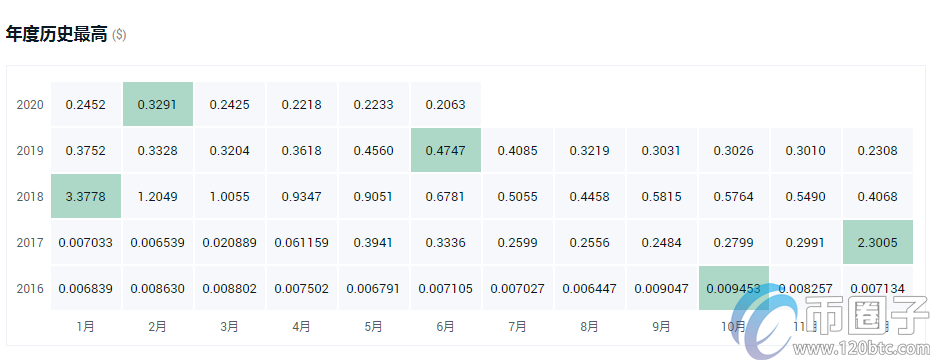The width and height of the screenshot is (930, 360).
Task: Click the 1月 column label
Action: coord(85,326)
